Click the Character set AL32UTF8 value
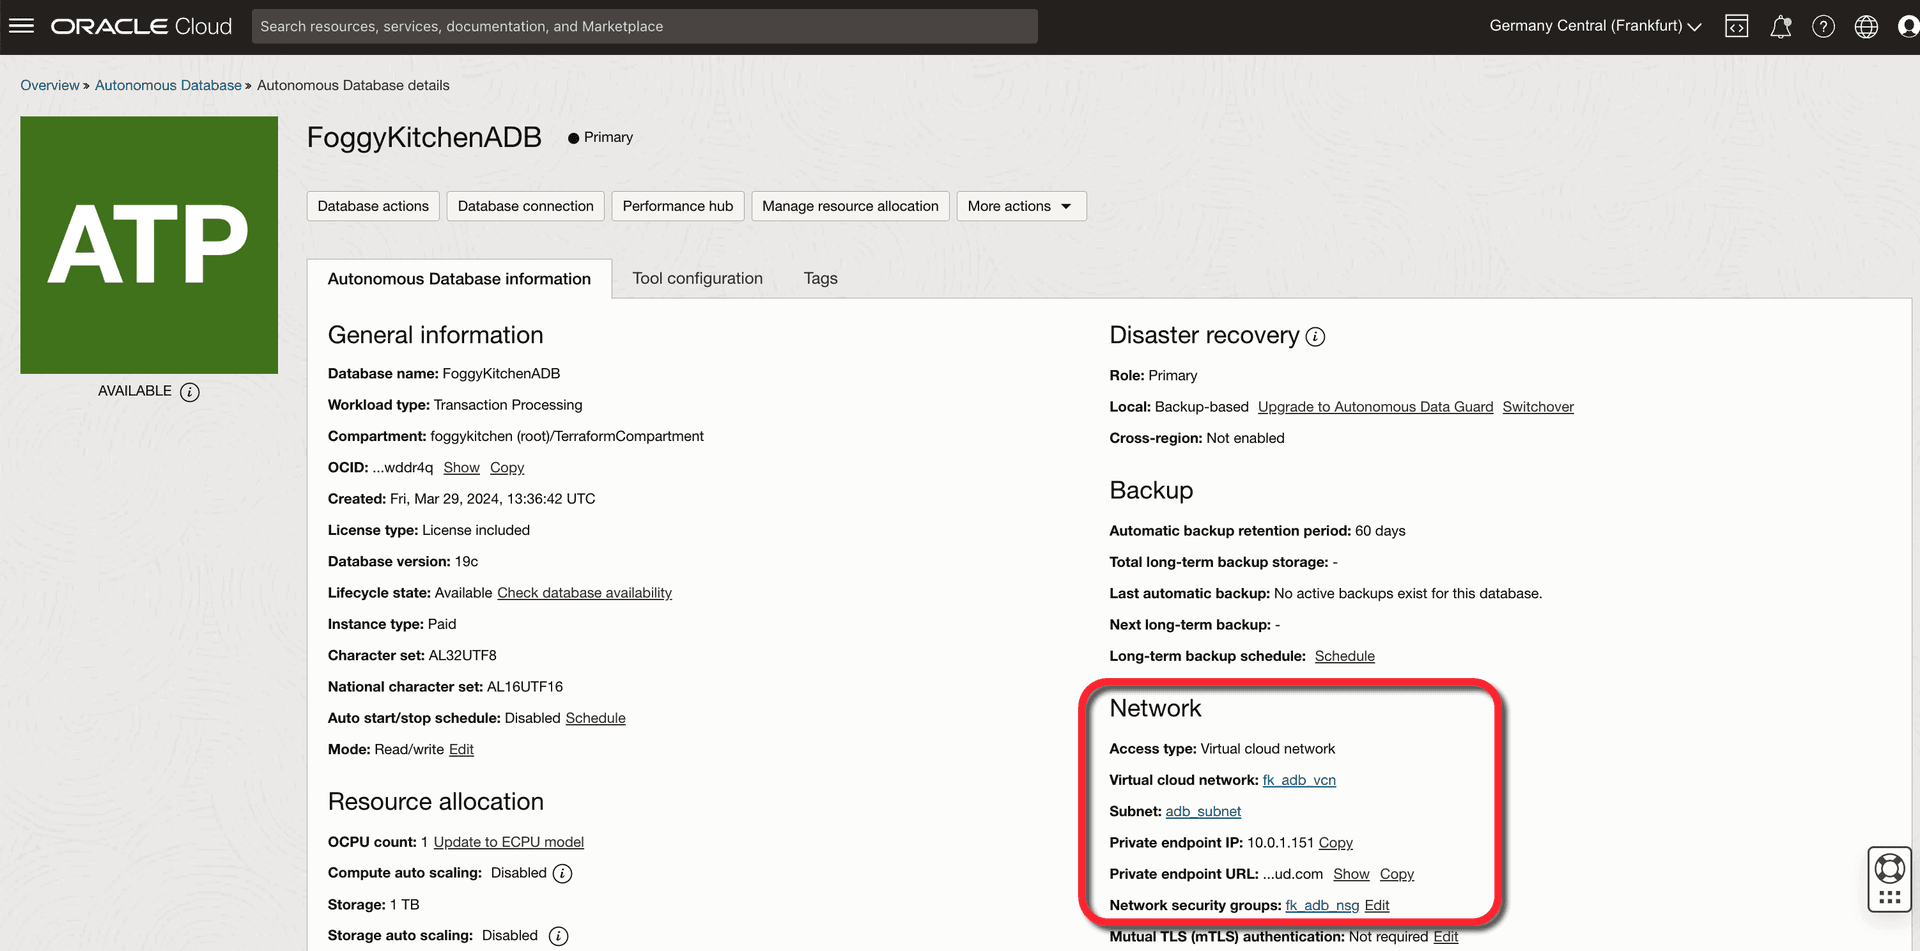Screen dimensions: 1920x951 tap(462, 656)
